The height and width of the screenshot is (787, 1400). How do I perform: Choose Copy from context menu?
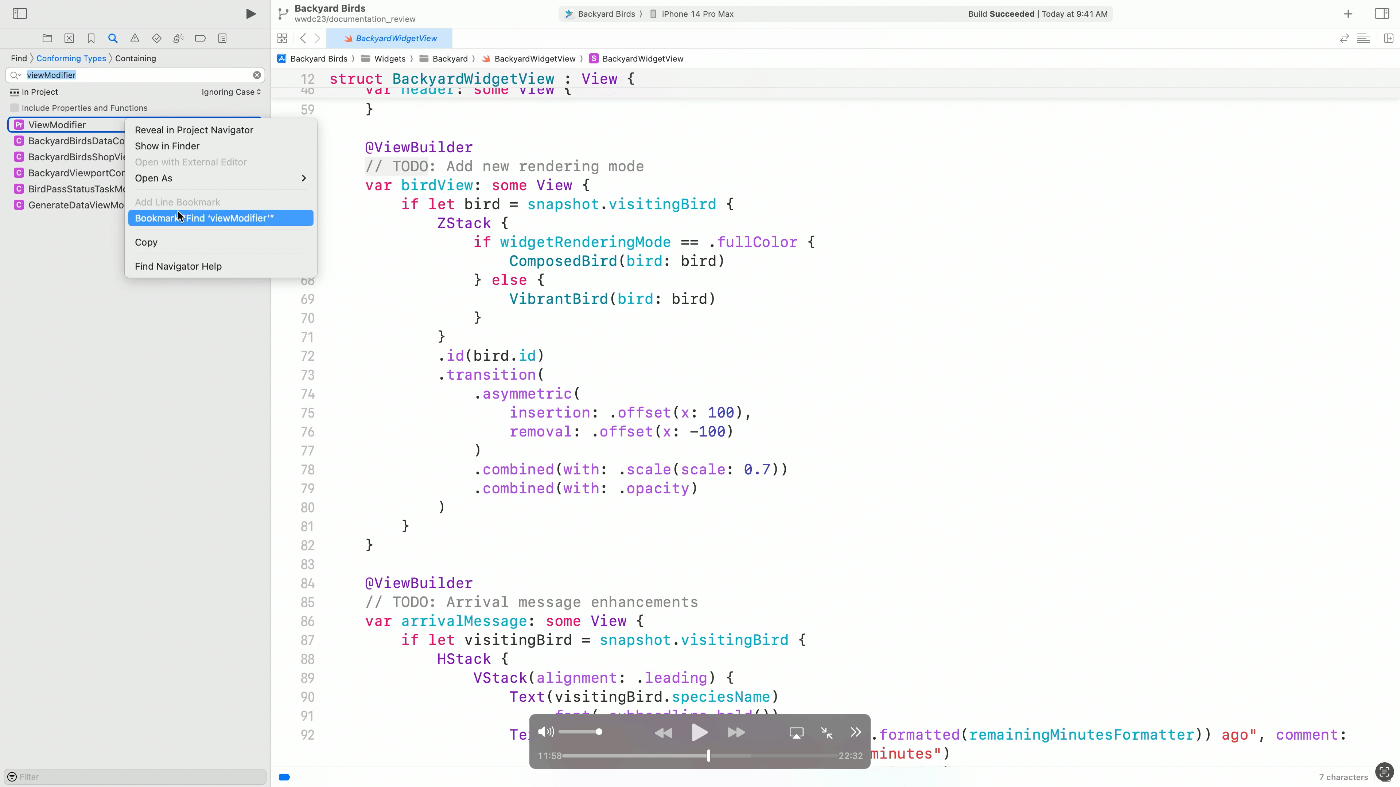[x=221, y=242]
